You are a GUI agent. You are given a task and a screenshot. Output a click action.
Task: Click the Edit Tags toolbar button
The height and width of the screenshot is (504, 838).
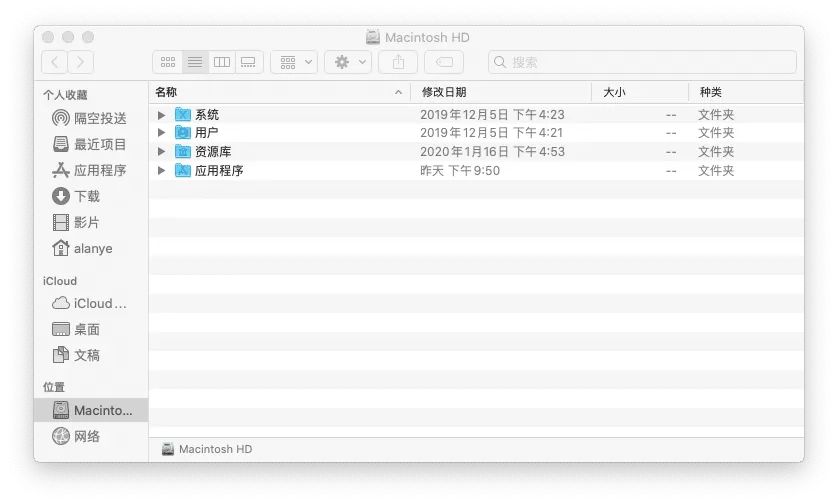pos(444,62)
